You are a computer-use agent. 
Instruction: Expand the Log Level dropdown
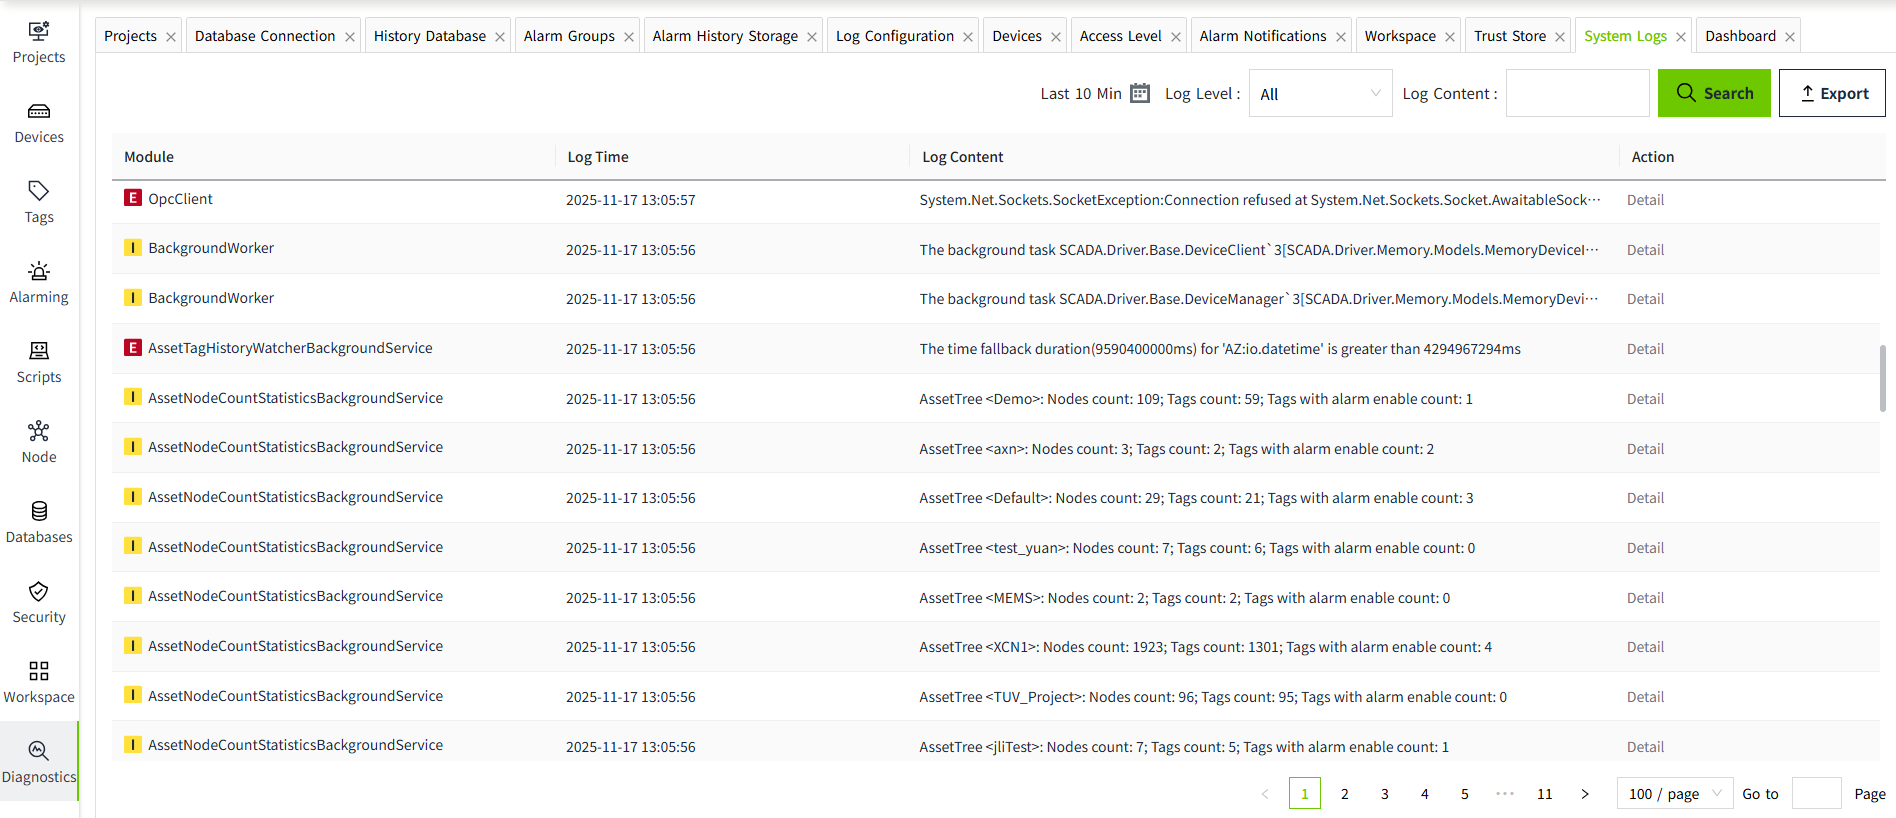(1319, 94)
